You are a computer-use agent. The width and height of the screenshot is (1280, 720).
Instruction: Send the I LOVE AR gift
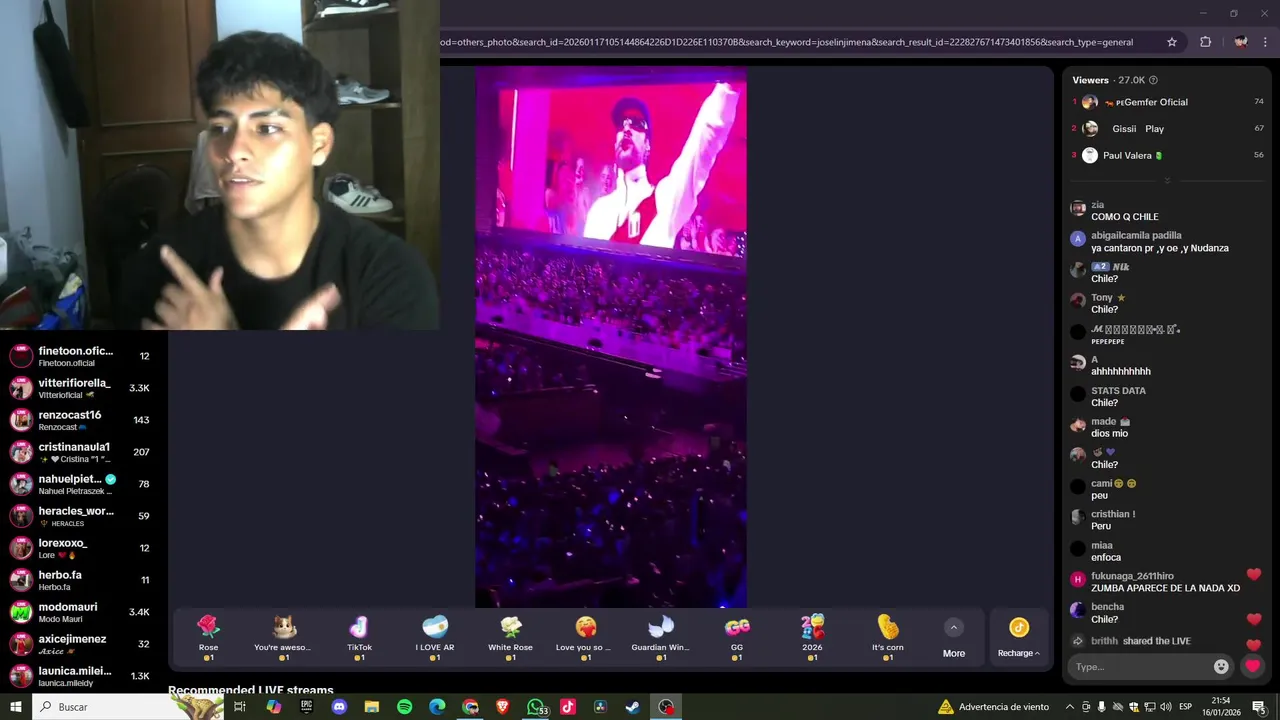point(435,637)
